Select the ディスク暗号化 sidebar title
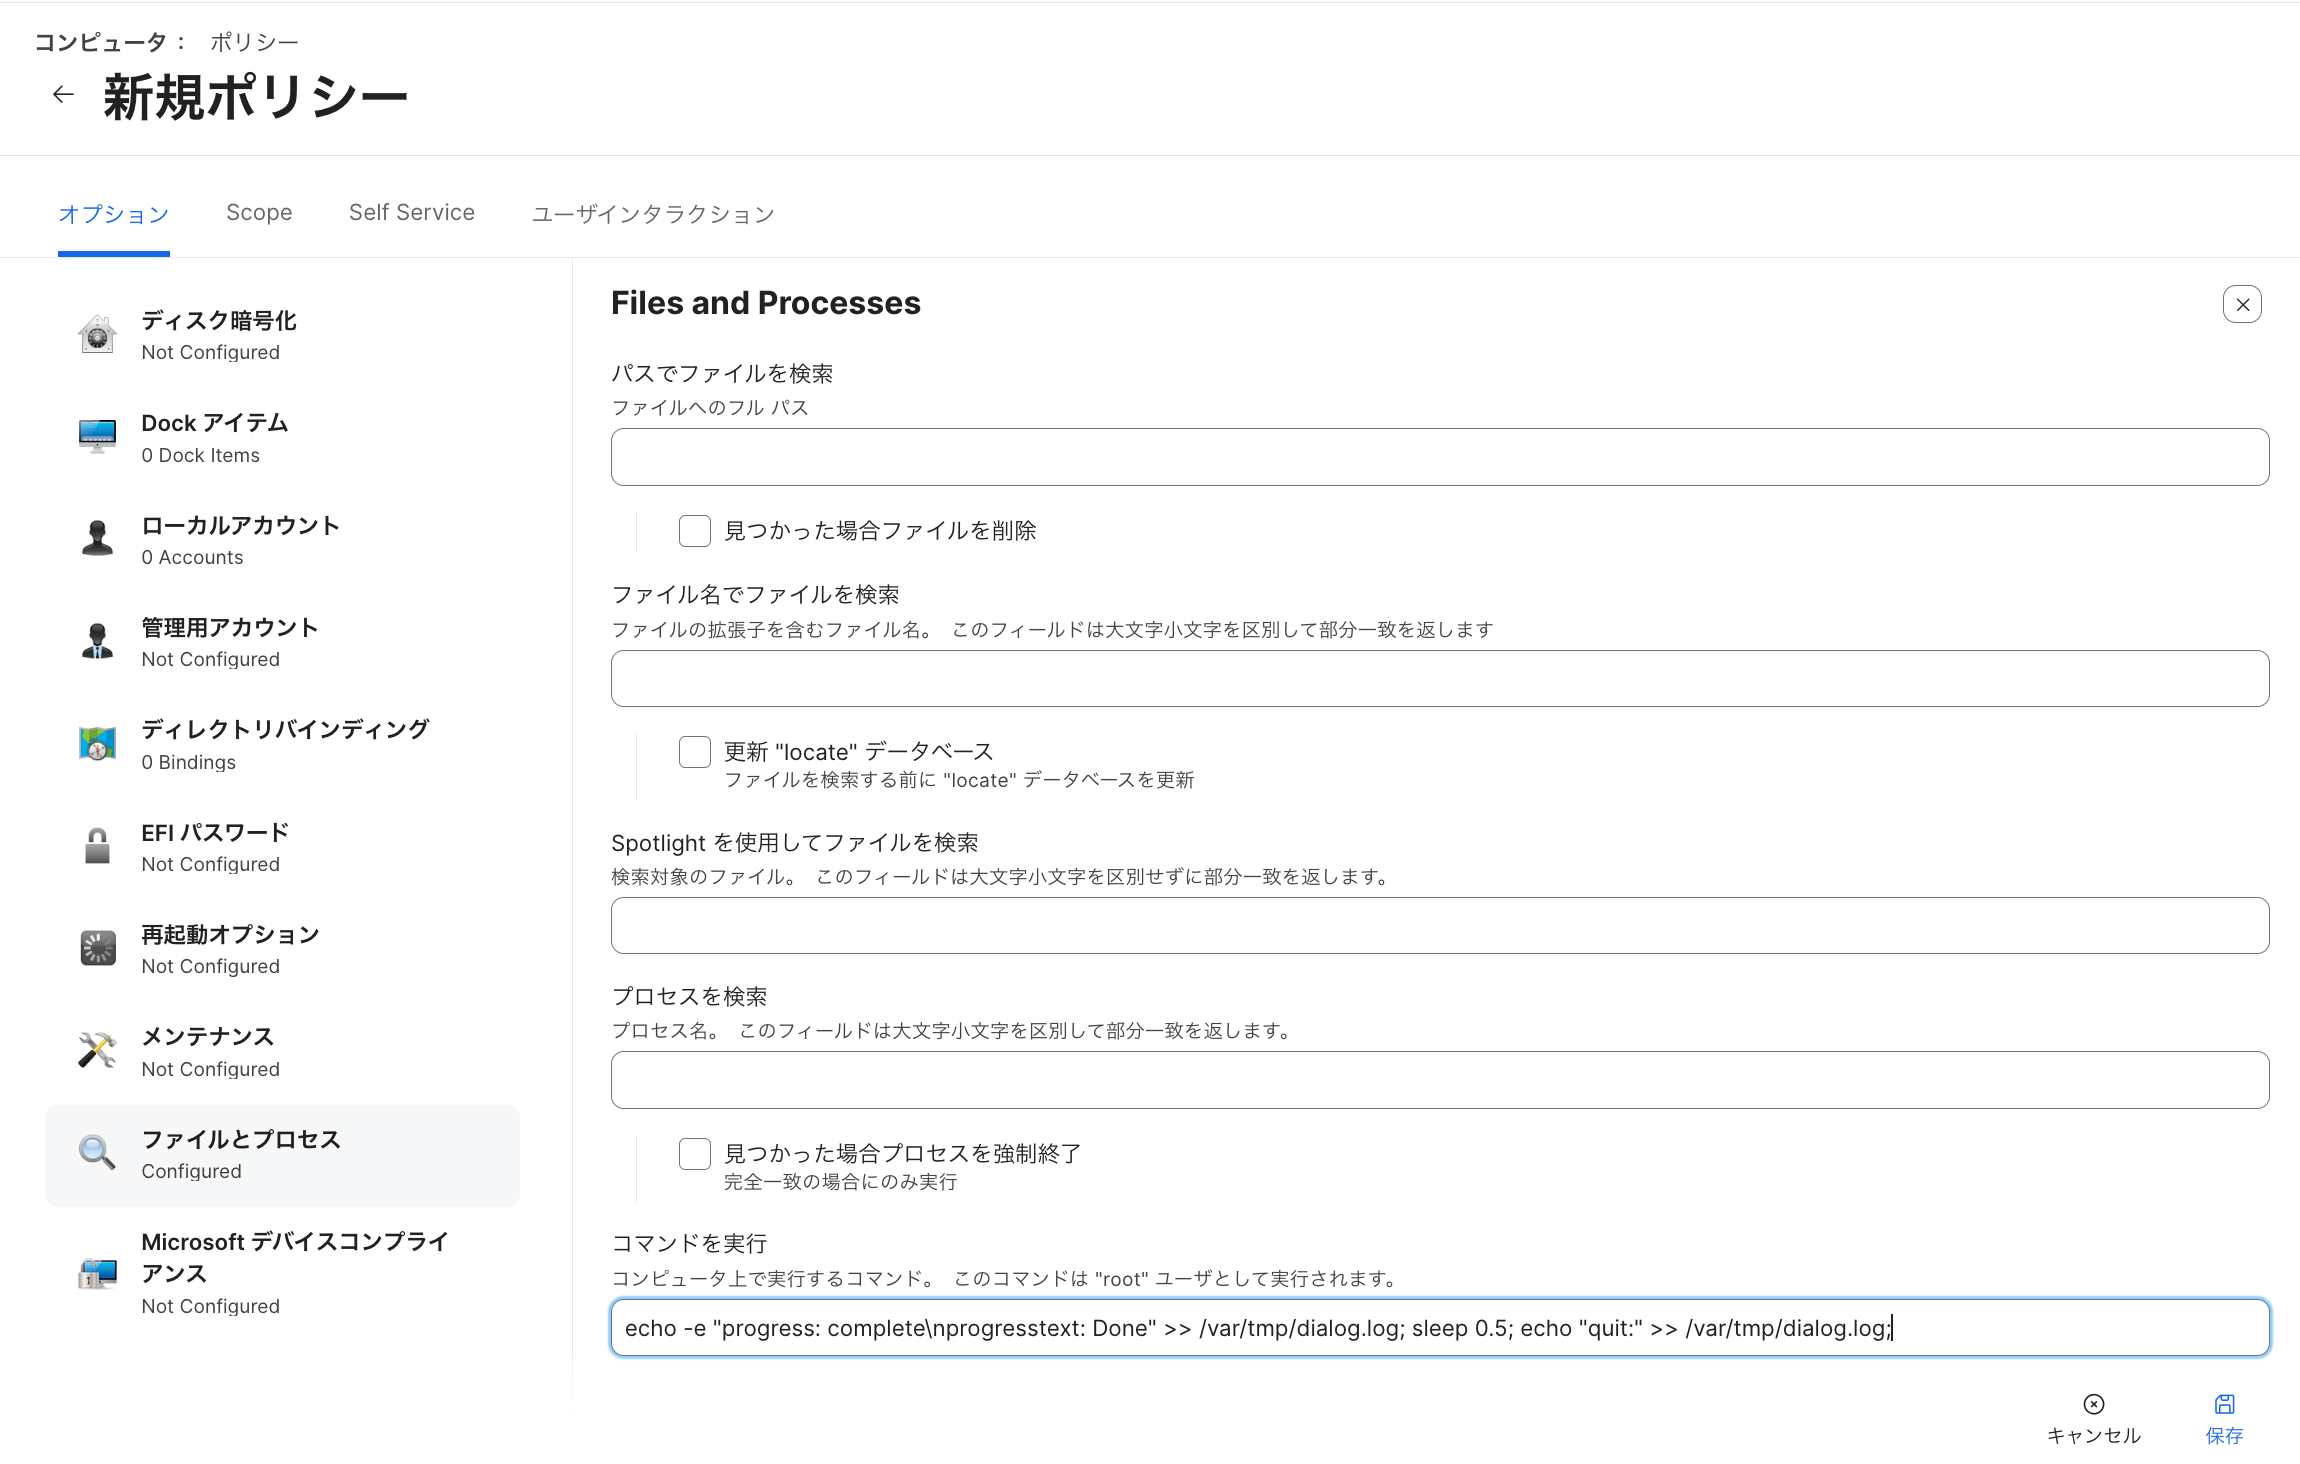This screenshot has height=1464, width=2300. coord(219,321)
